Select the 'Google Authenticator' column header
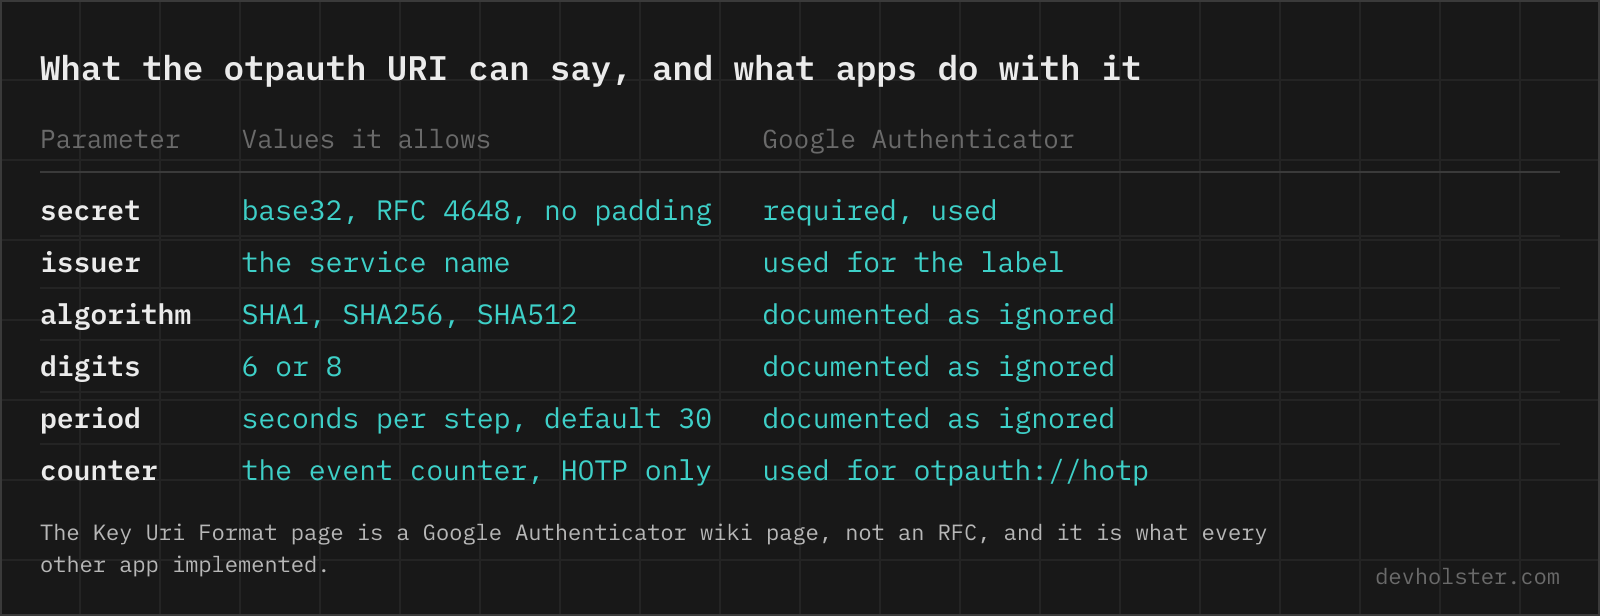1600x616 pixels. (x=918, y=139)
